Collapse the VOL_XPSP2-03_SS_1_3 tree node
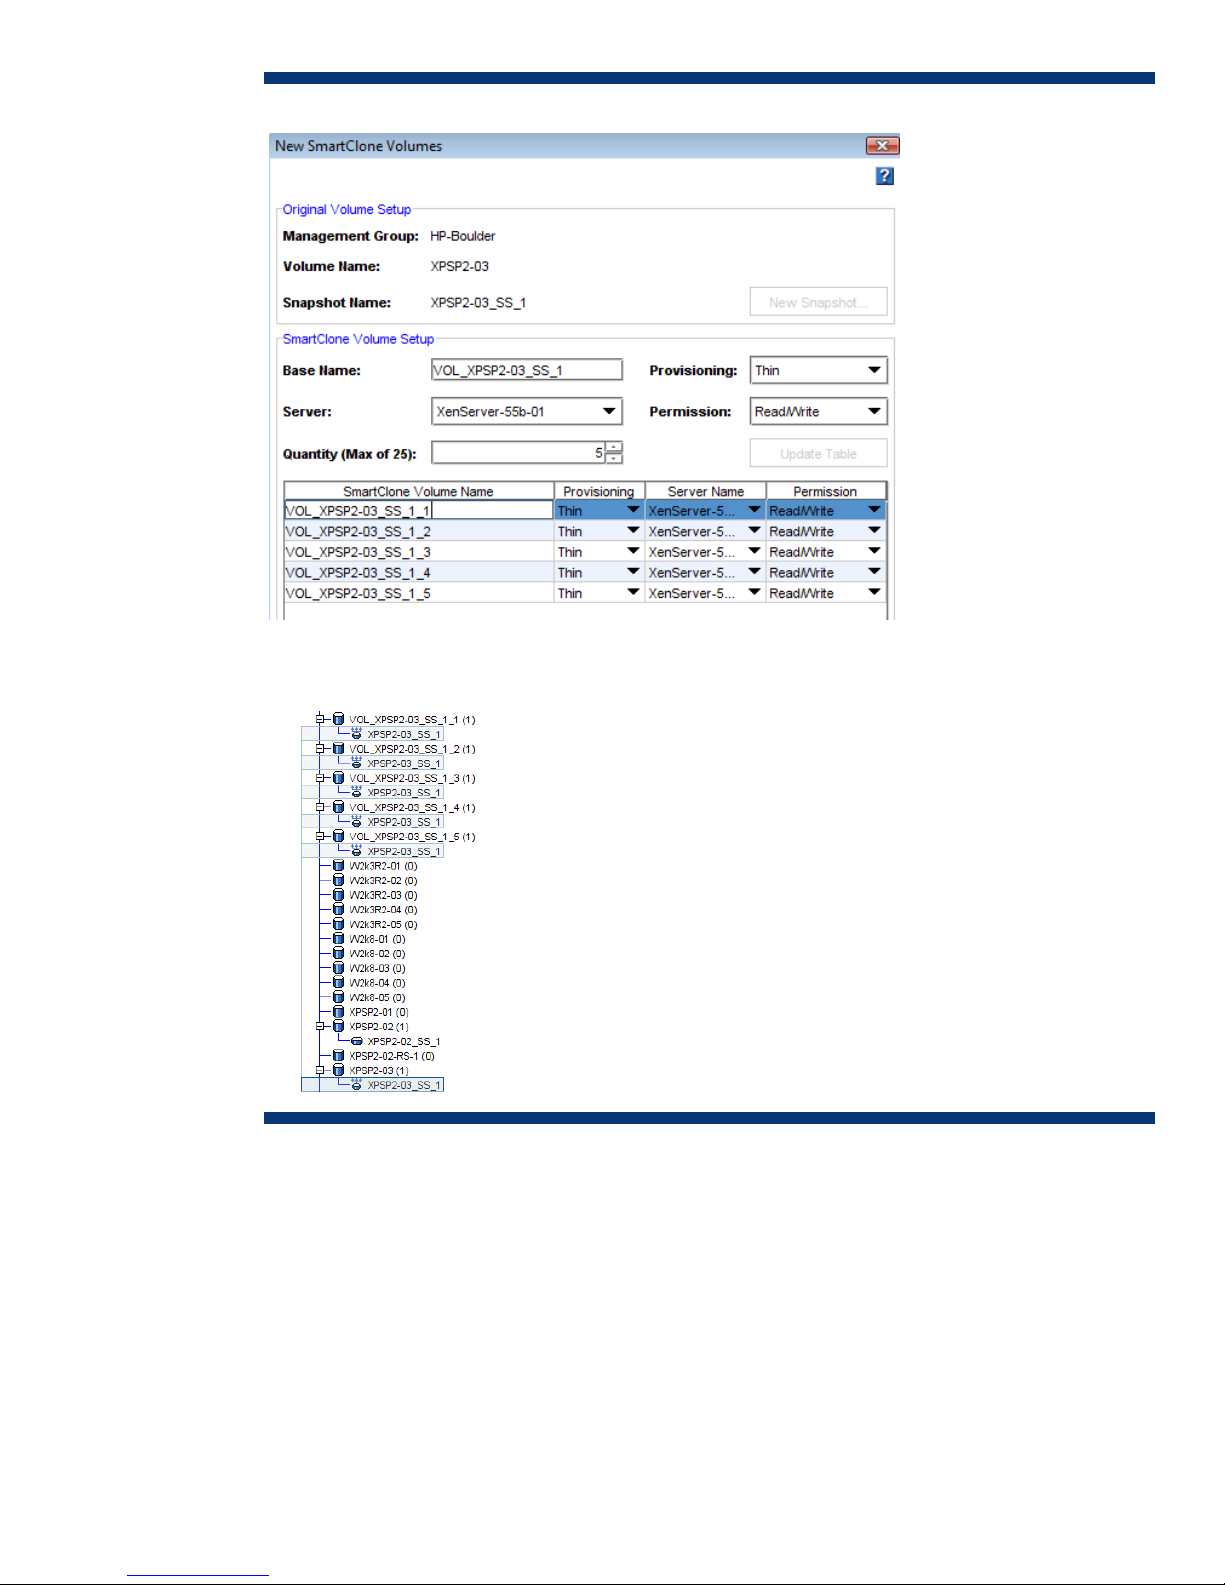This screenshot has height=1585, width=1225. pyautogui.click(x=321, y=777)
